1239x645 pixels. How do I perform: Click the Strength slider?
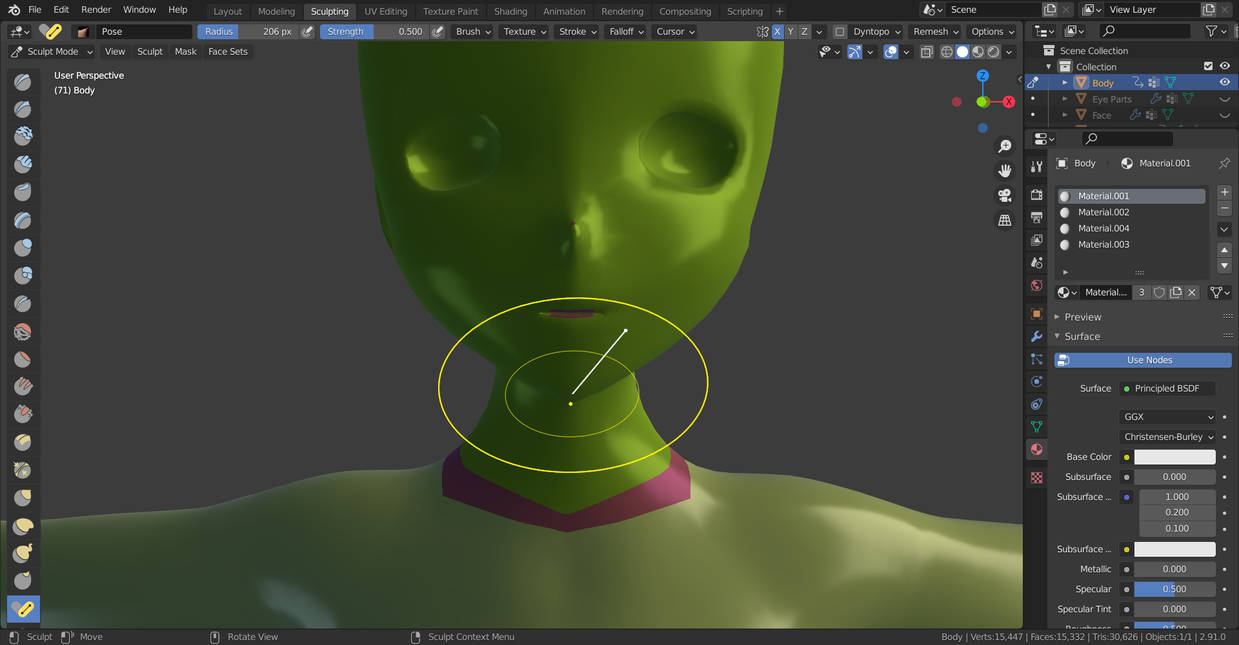point(376,31)
